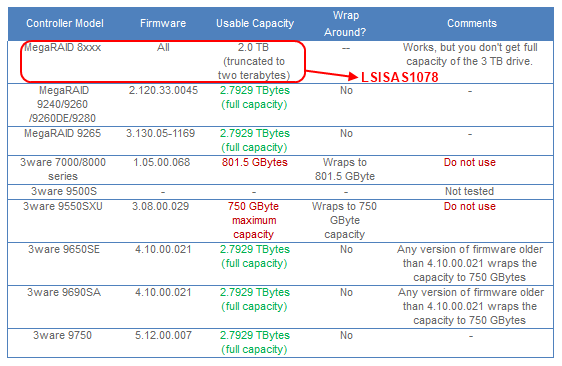The height and width of the screenshot is (366, 562).
Task: Select the 3ware 9750 cell
Action: coord(63,336)
